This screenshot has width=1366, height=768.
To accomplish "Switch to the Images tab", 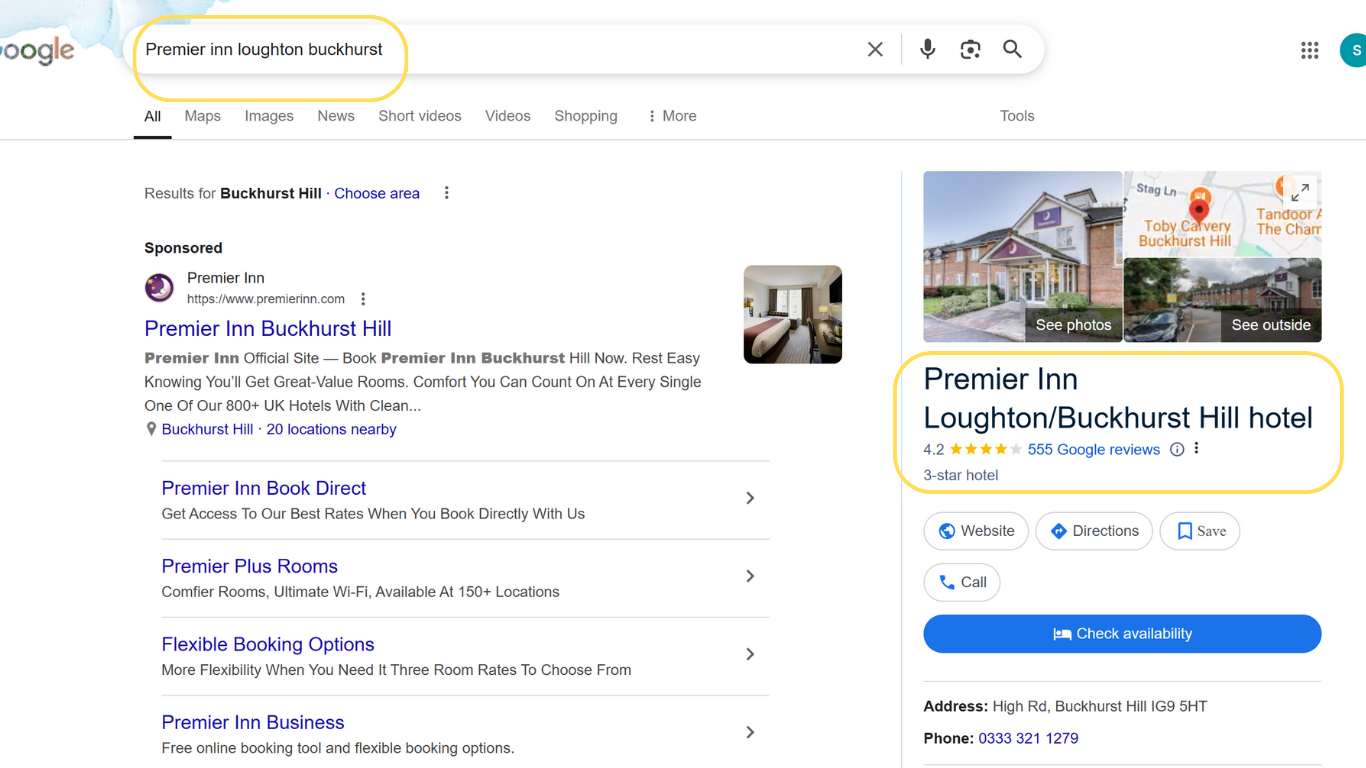I will point(269,116).
